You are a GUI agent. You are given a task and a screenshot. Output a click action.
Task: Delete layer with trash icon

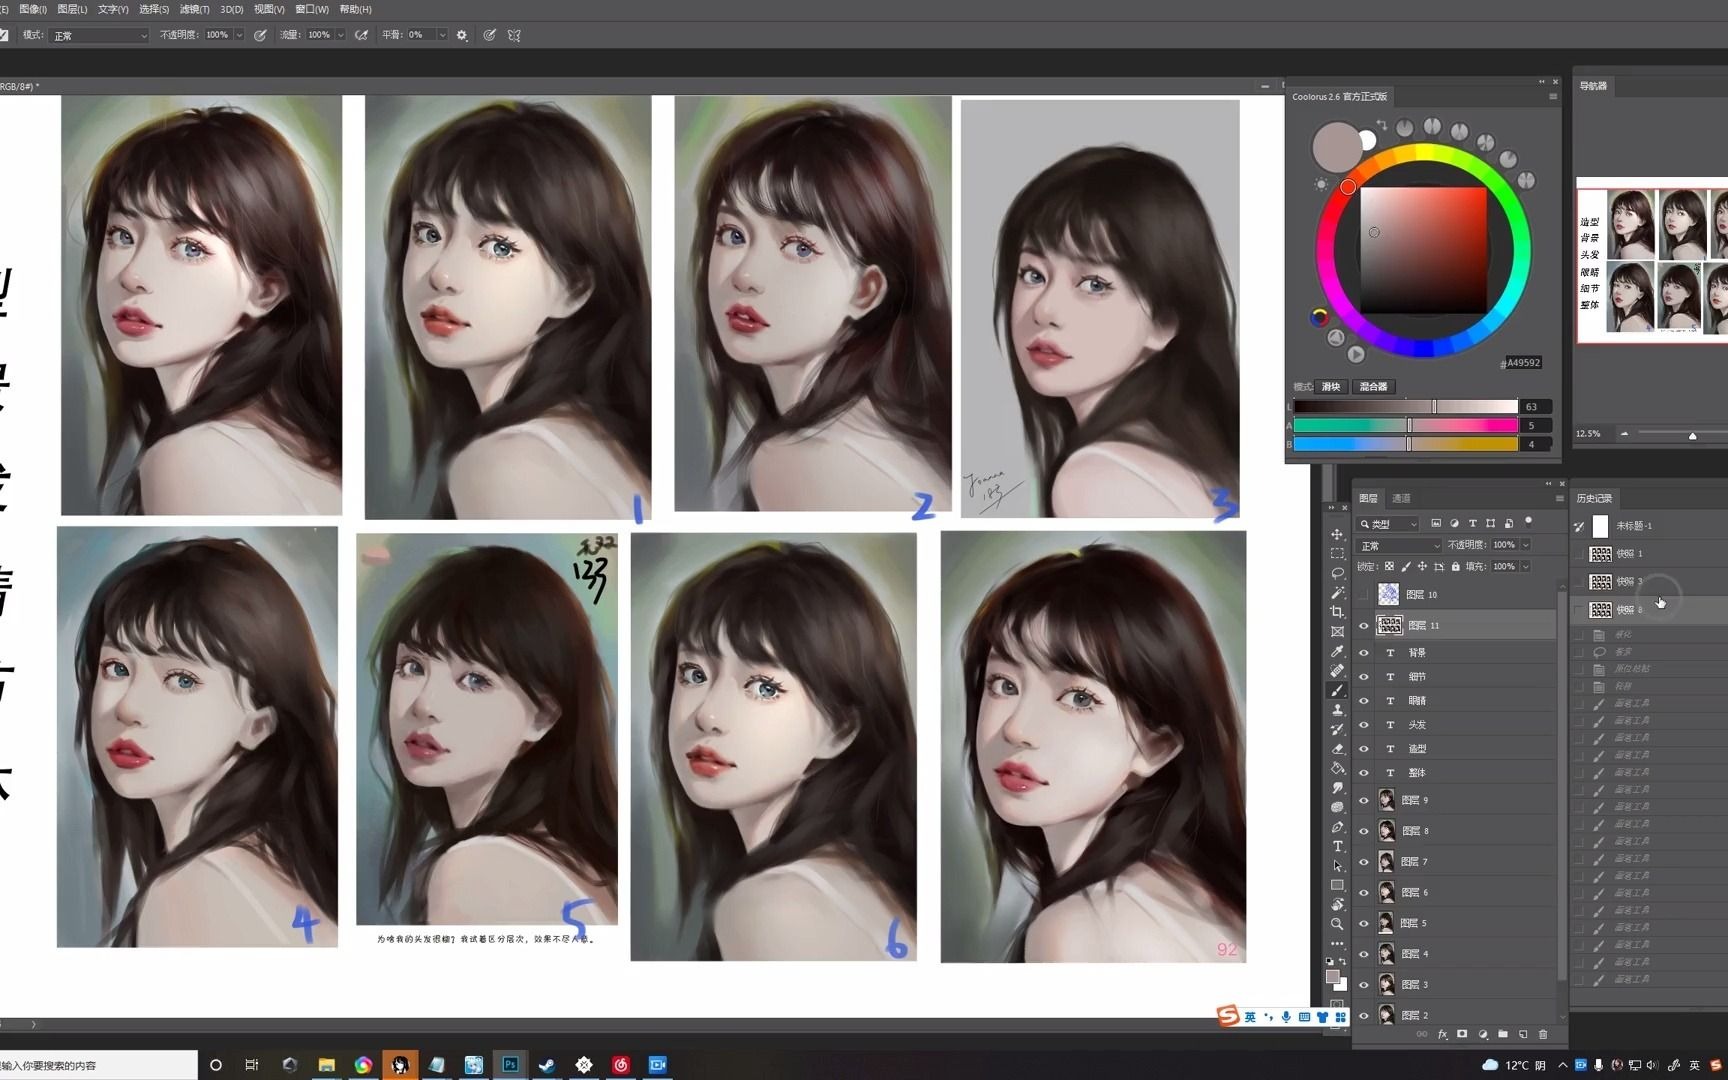click(1543, 1034)
